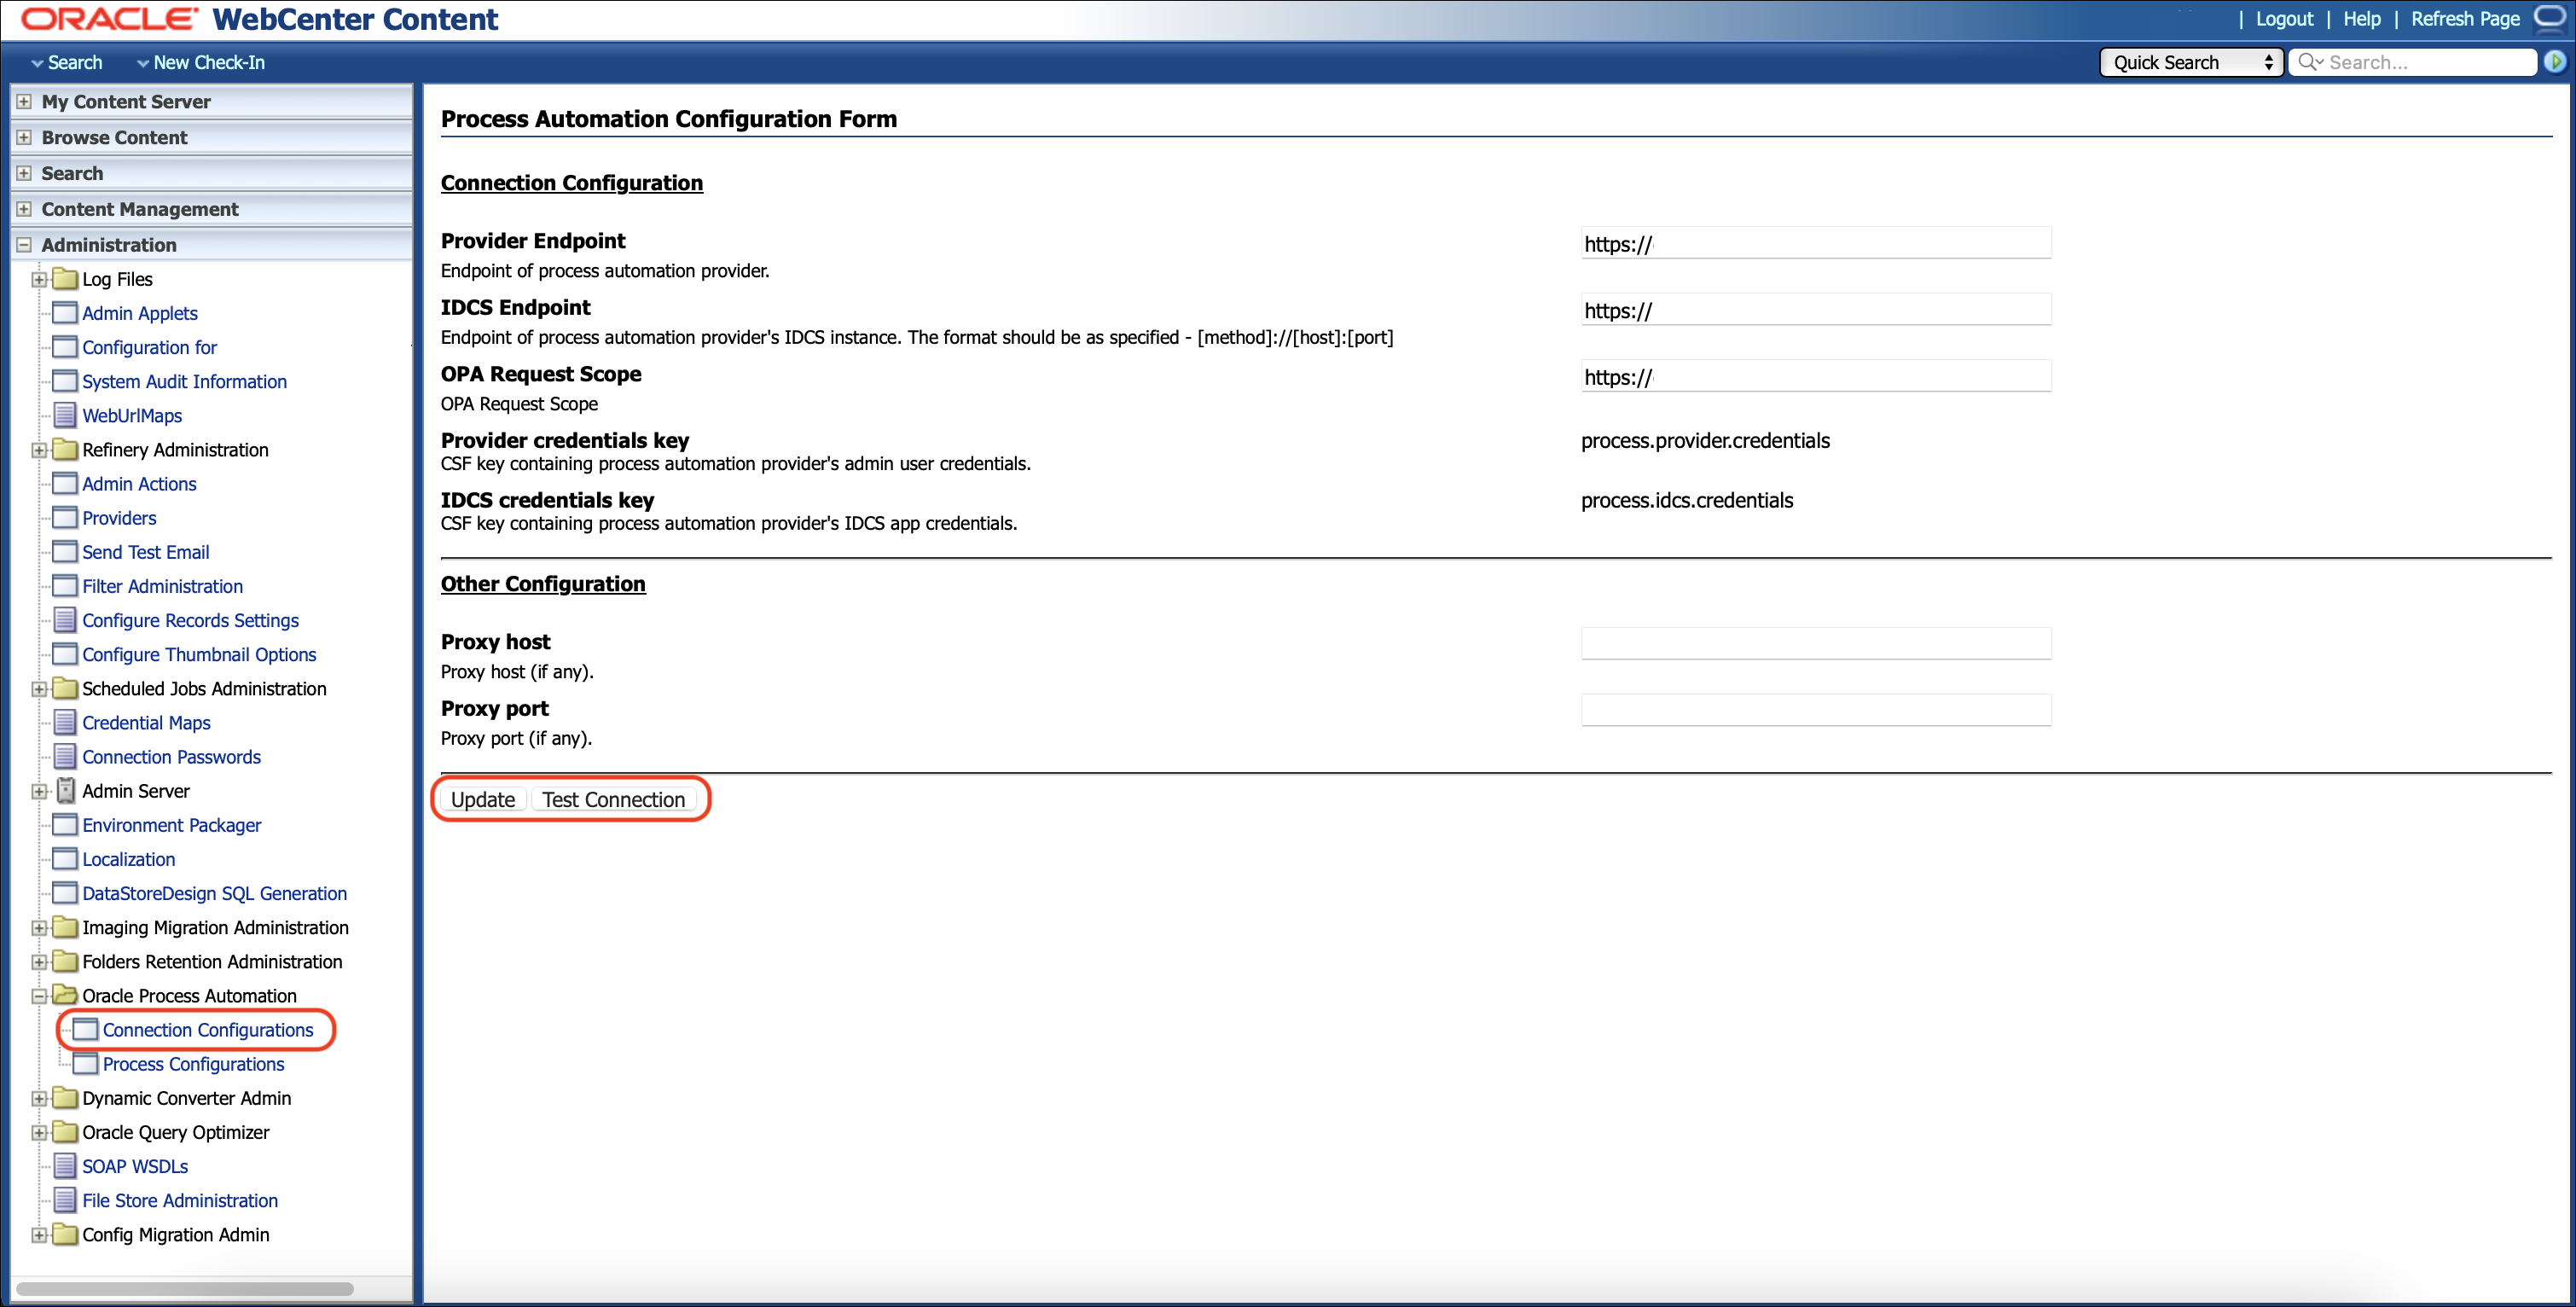2576x1307 pixels.
Task: Click the green quick search go button
Action: (x=2554, y=62)
